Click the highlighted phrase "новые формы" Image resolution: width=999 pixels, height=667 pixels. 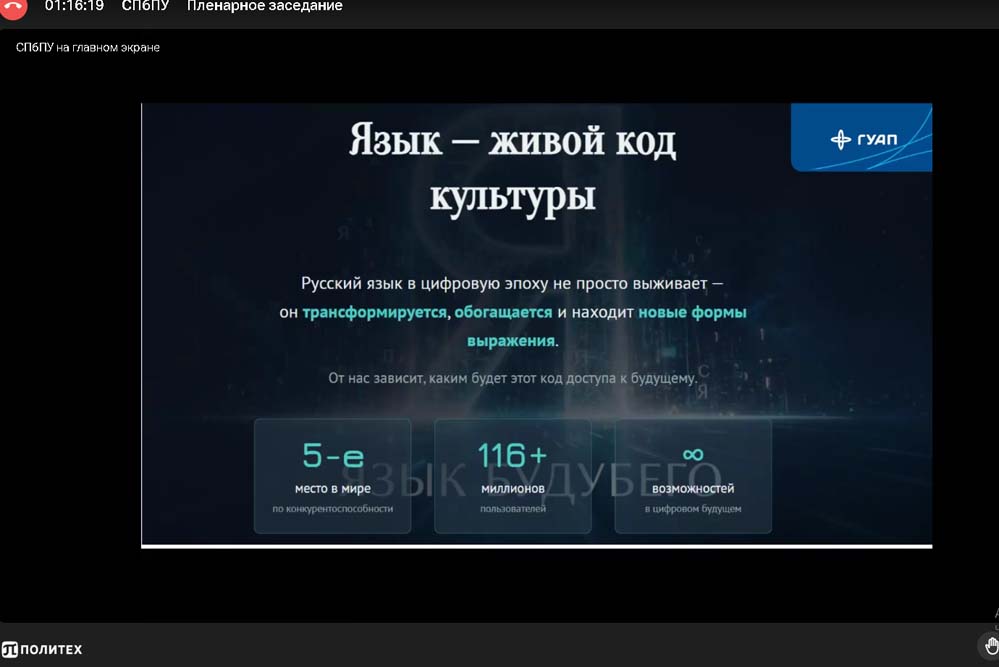click(x=692, y=312)
